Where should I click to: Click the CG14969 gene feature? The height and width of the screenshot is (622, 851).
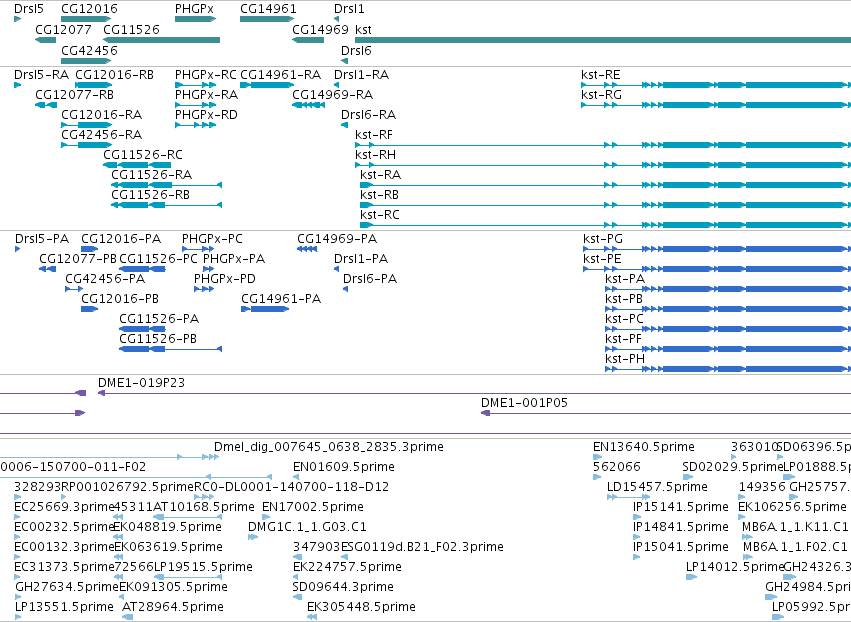click(x=308, y=40)
